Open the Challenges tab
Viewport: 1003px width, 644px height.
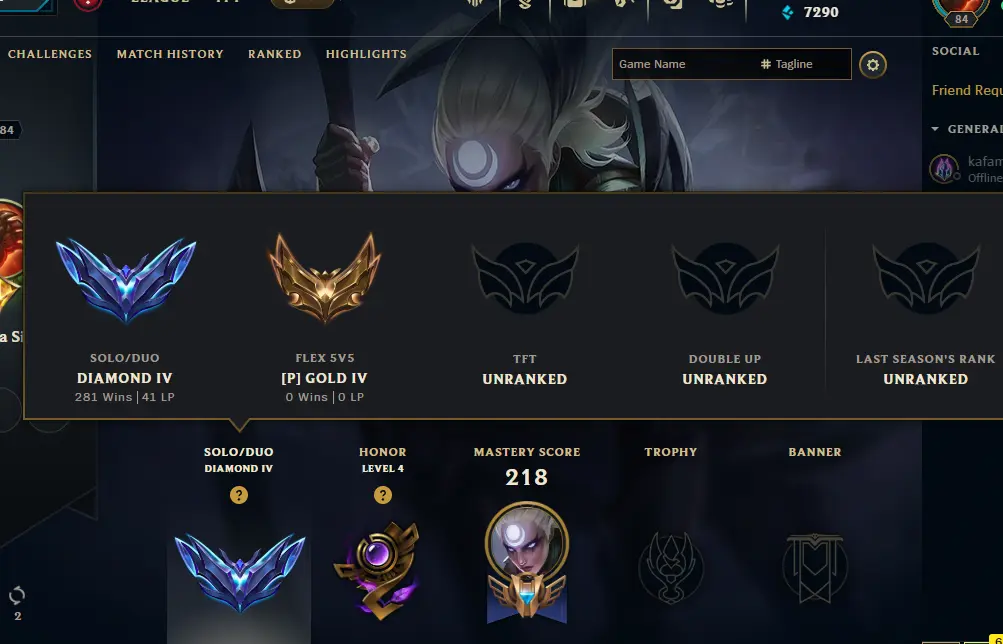coord(50,54)
